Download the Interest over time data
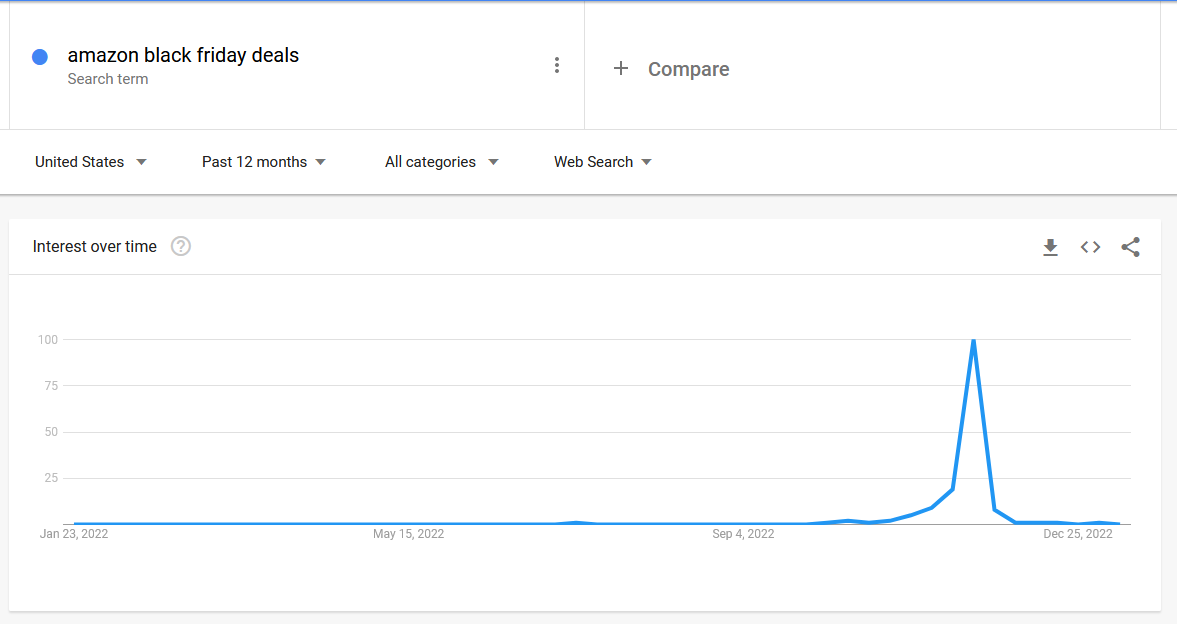The height and width of the screenshot is (624, 1177). pyautogui.click(x=1050, y=247)
